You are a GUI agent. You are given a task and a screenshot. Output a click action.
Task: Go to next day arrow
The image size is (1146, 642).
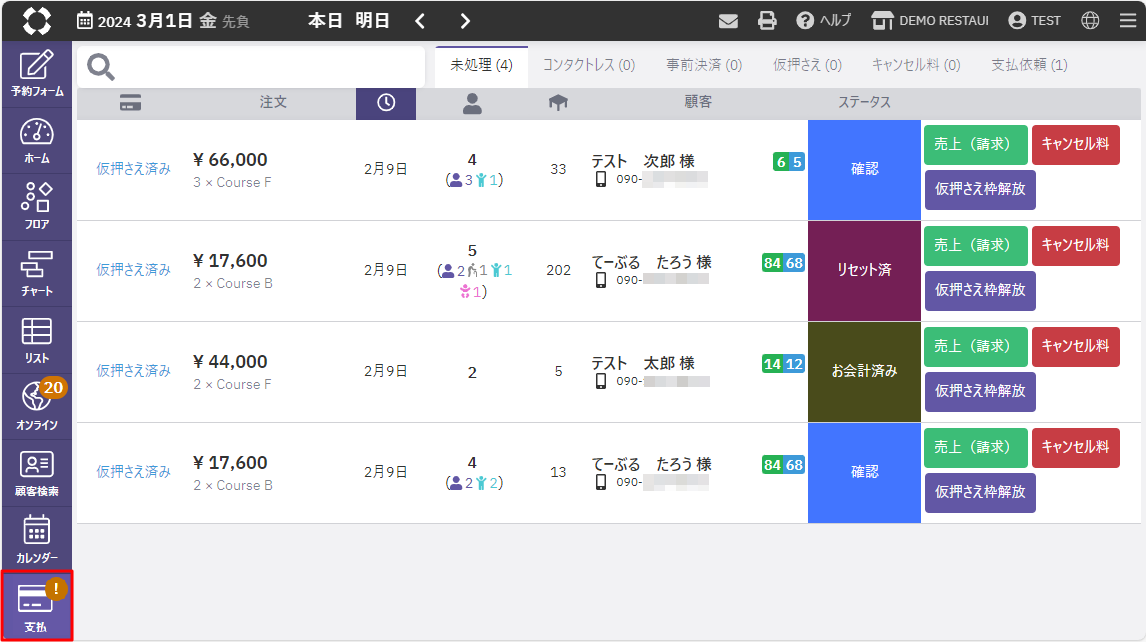[x=465, y=21]
